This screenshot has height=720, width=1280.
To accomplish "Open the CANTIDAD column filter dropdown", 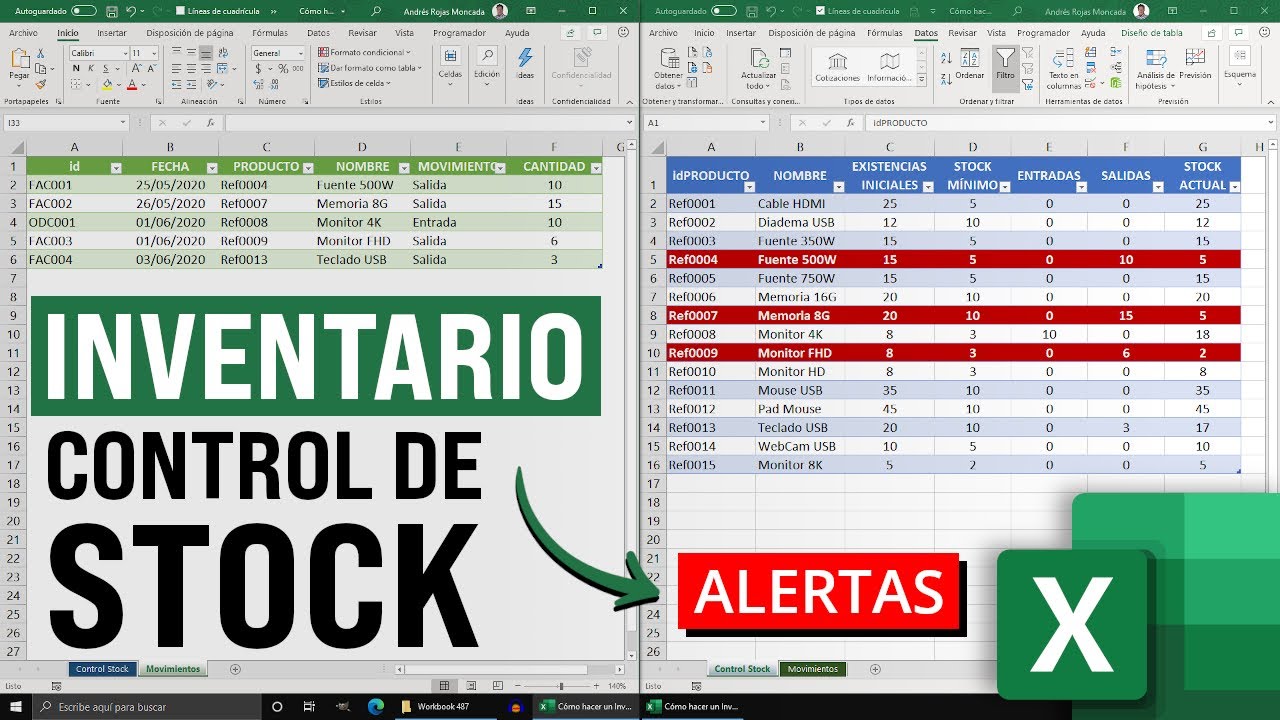I will click(597, 168).
